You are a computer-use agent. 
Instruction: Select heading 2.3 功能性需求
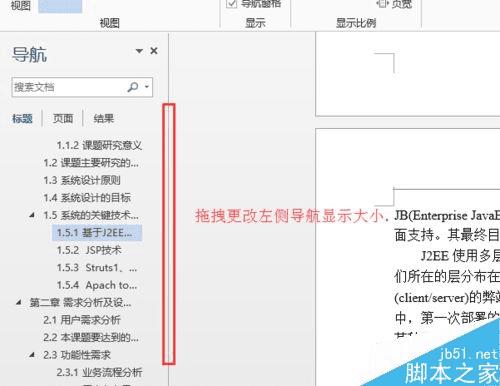pos(77,355)
